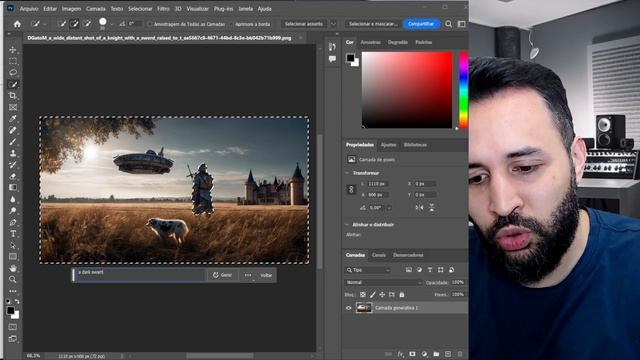Select the Pen tool
Screen dimensions: 640x360
13,222
